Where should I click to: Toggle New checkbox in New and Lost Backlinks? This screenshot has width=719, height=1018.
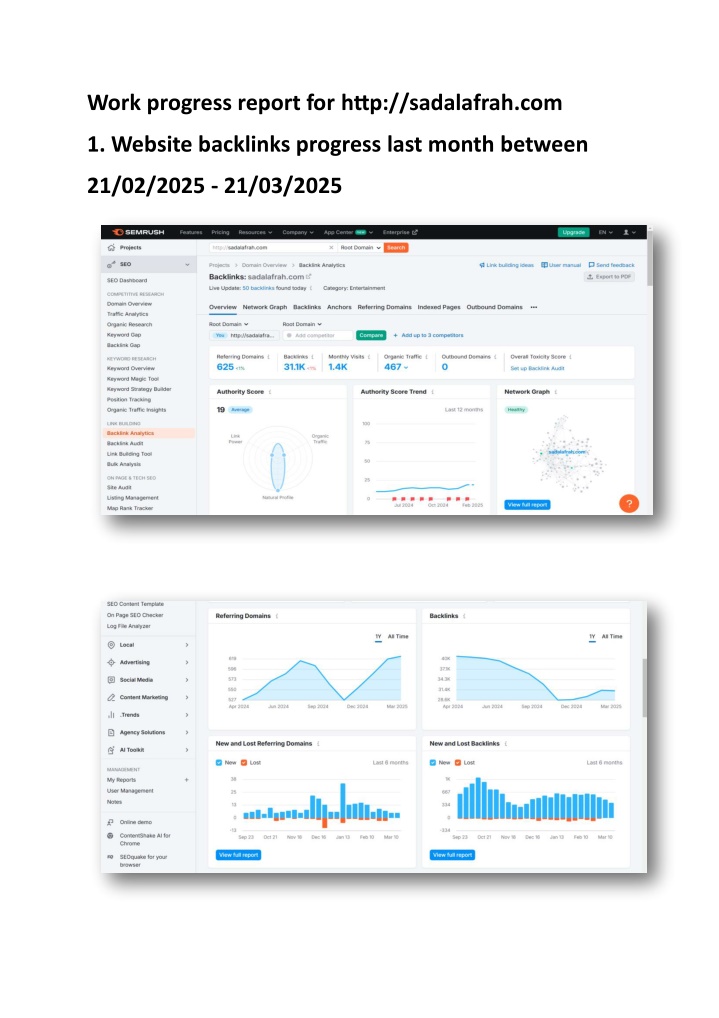(433, 763)
